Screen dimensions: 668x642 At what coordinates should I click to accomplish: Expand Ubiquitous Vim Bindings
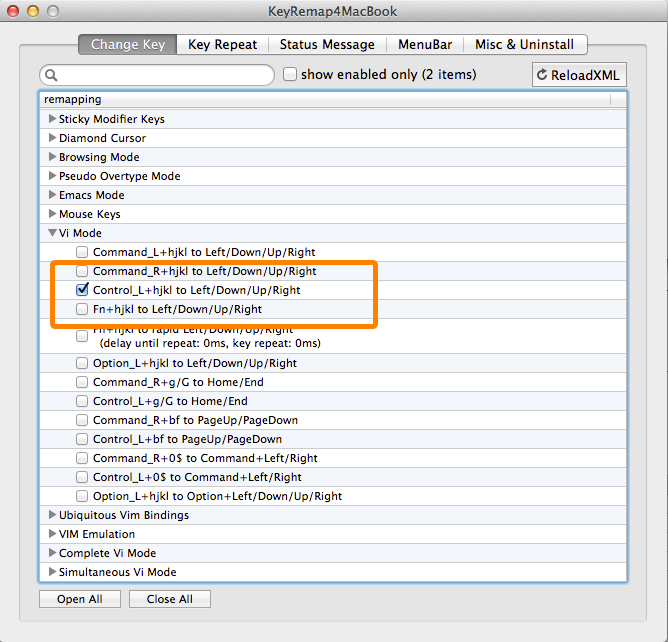pos(52,515)
